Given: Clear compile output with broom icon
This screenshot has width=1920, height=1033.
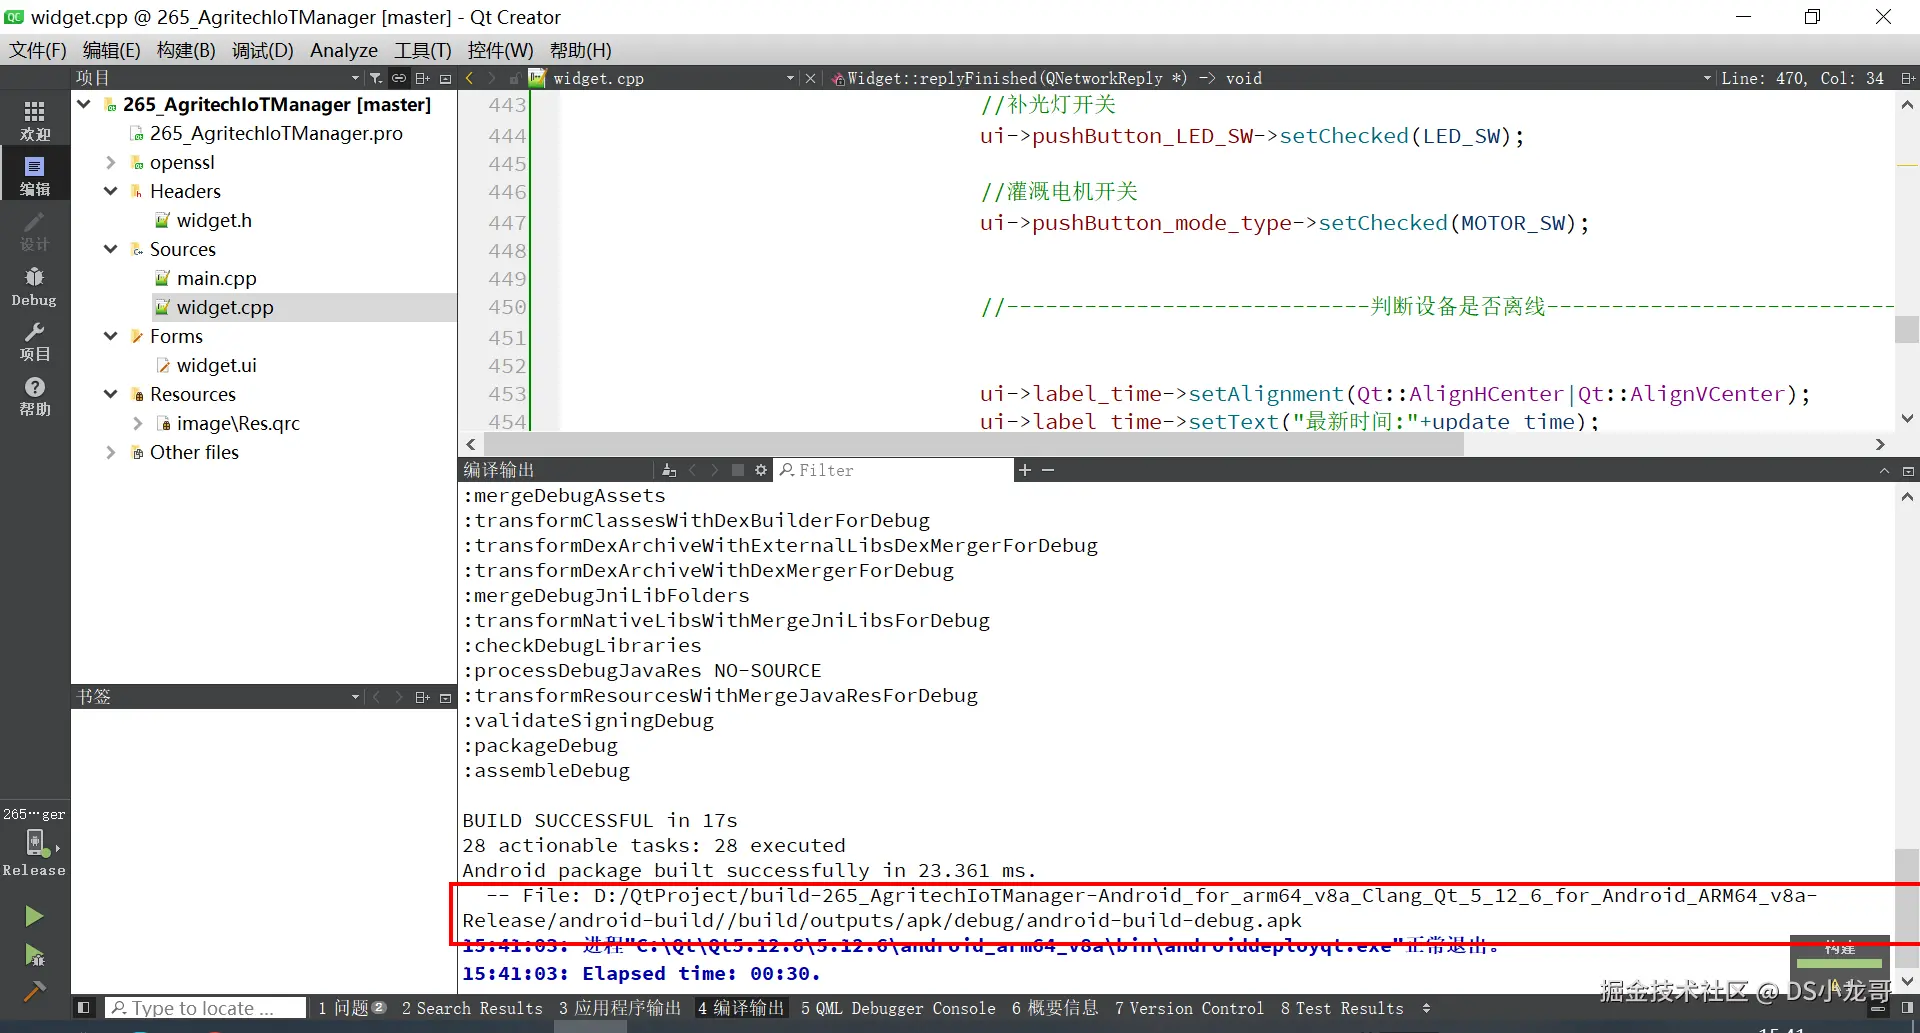Looking at the screenshot, I should [x=669, y=470].
